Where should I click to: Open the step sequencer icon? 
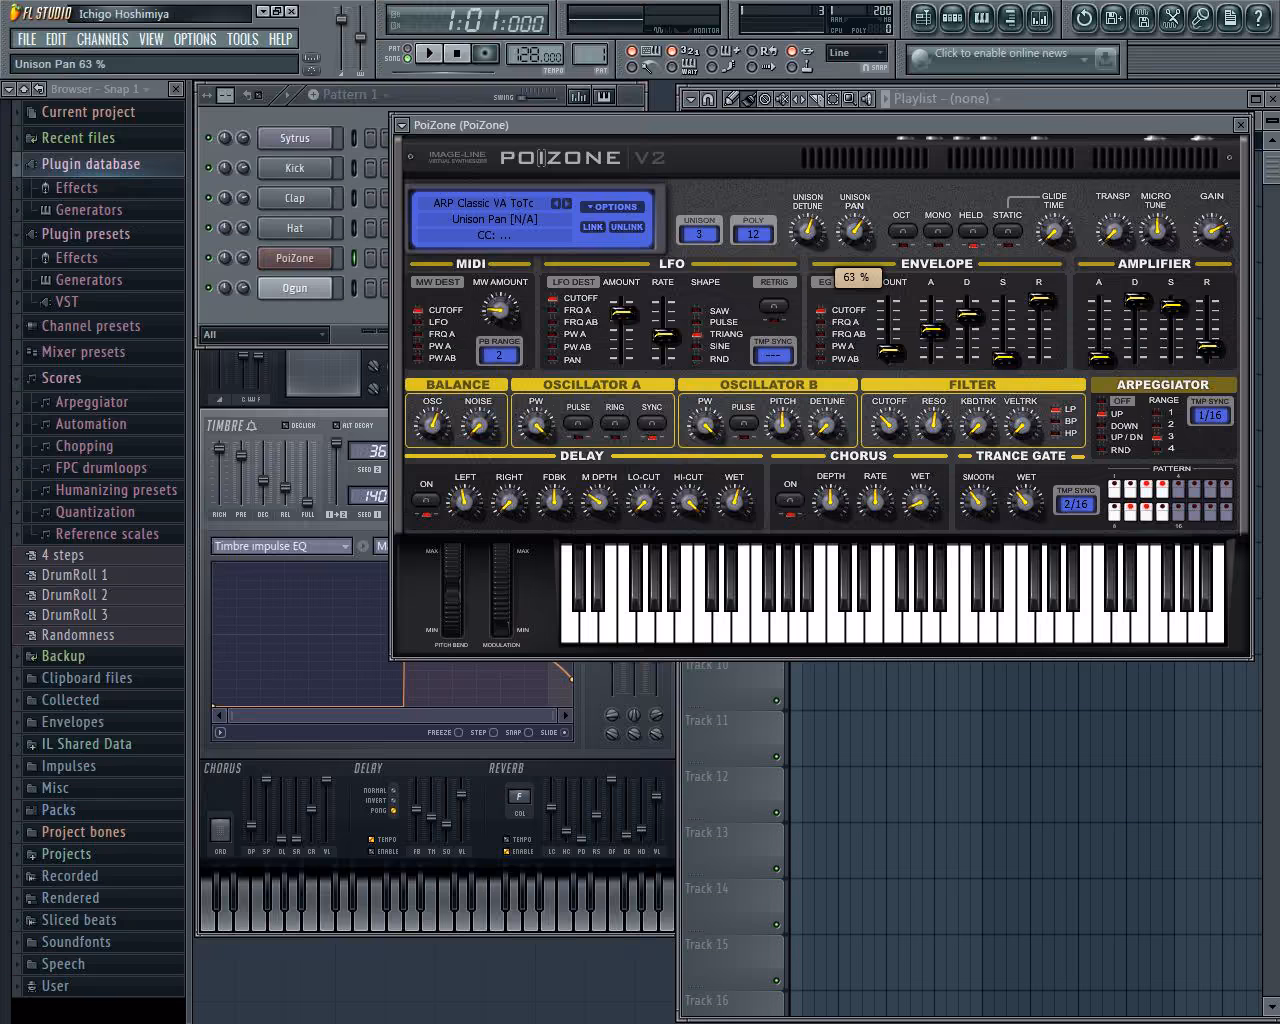coord(952,17)
